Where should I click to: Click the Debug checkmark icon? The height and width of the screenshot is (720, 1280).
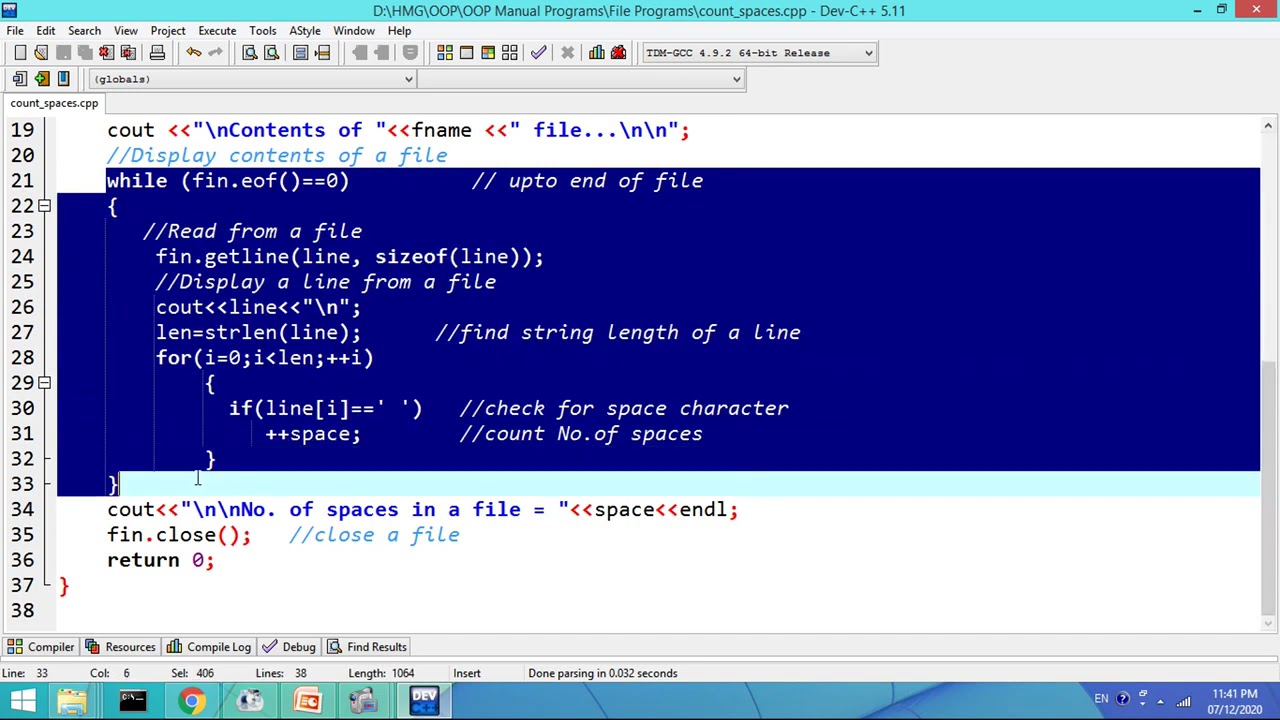tap(539, 53)
